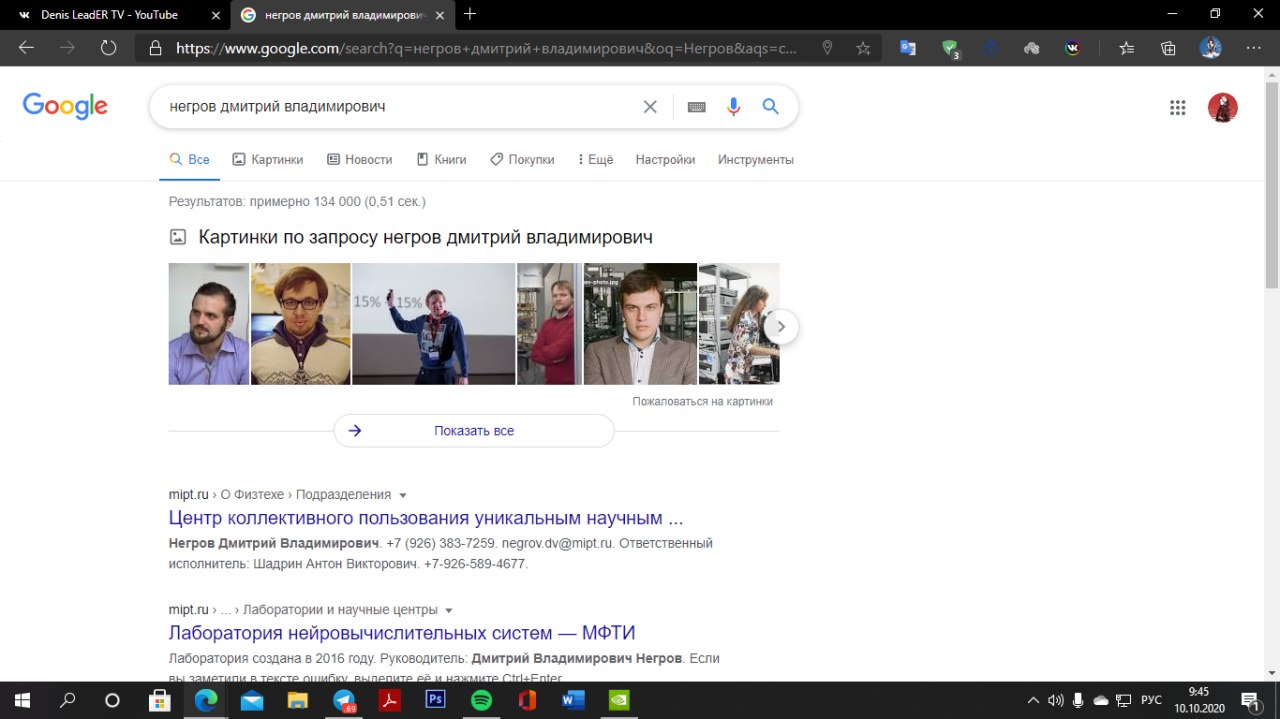Image resolution: width=1280 pixels, height=719 pixels.
Task: Open Google Translate extension icon
Action: [908, 48]
